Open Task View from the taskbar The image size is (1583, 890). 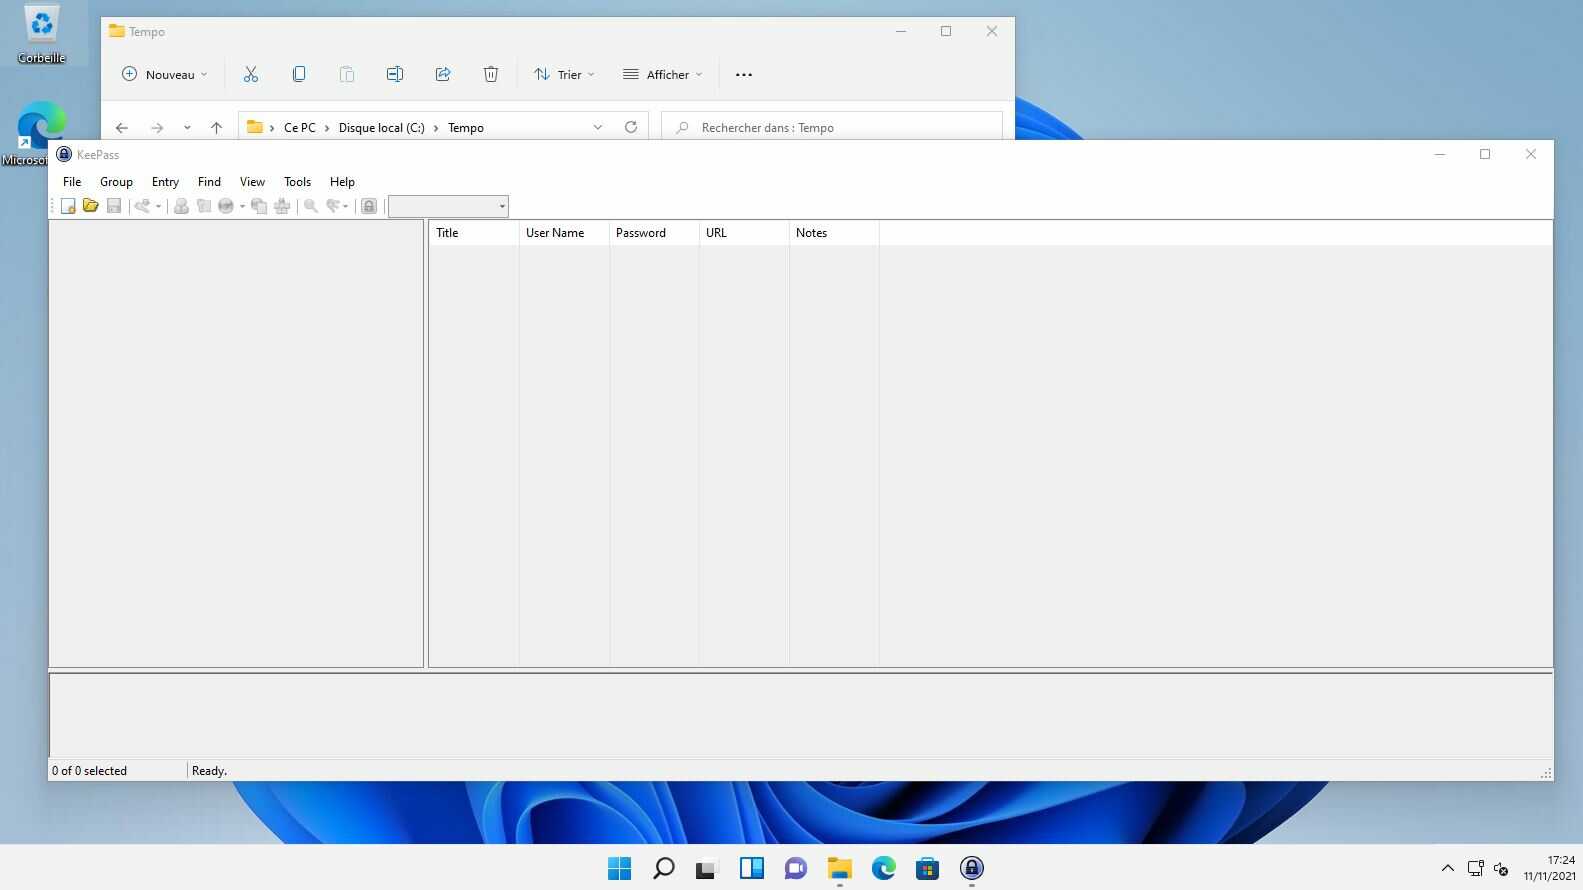pos(708,868)
